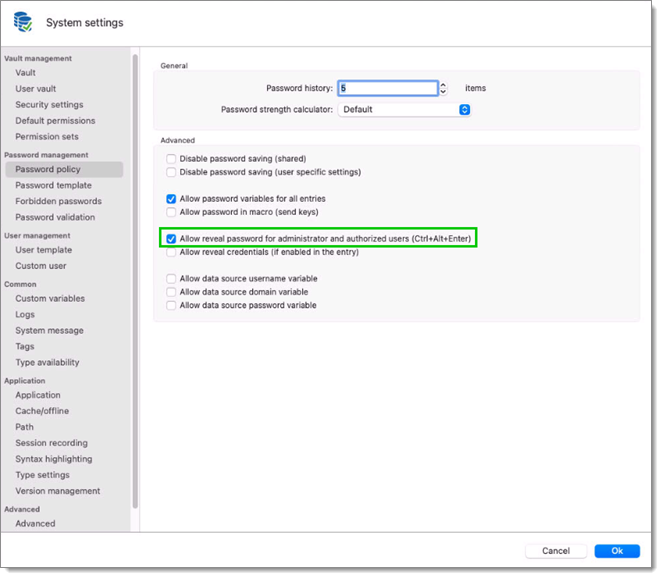Focus the Password history input field
Image resolution: width=662 pixels, height=578 pixels.
point(388,88)
